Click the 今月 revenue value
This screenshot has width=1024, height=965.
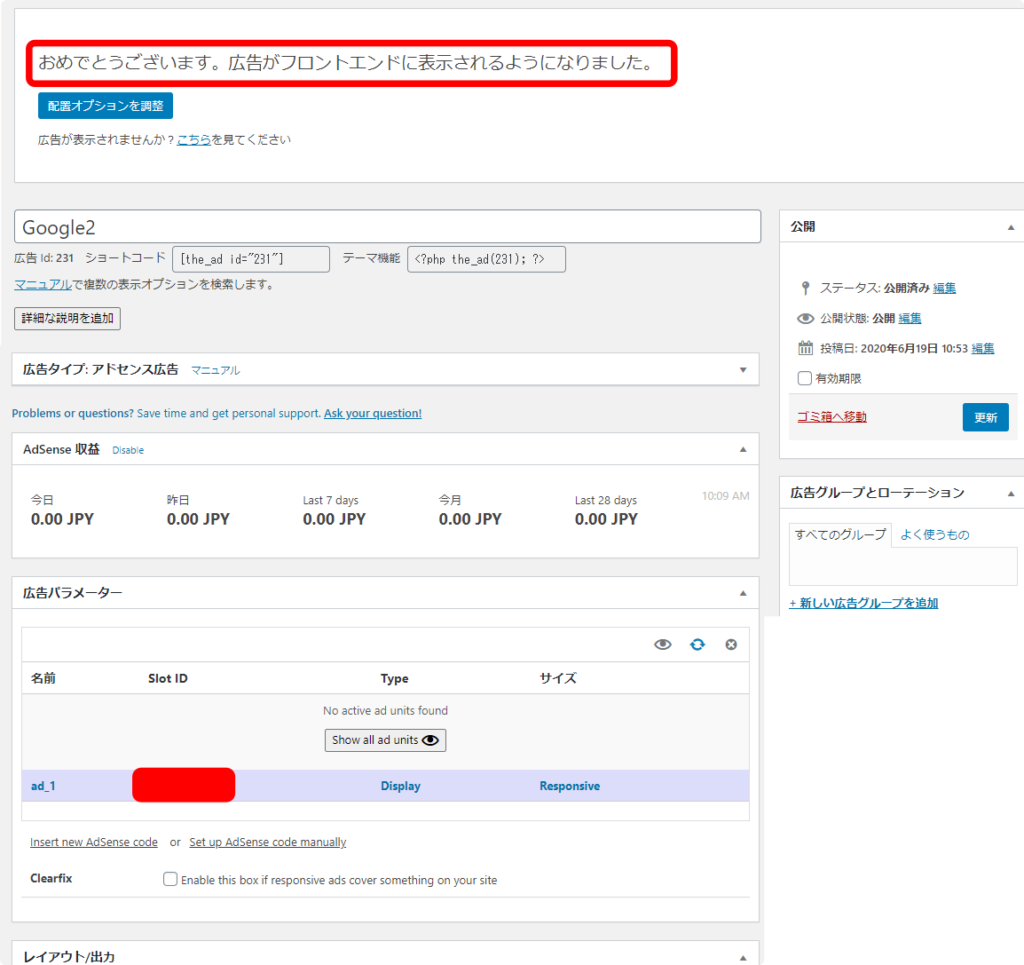click(x=470, y=519)
